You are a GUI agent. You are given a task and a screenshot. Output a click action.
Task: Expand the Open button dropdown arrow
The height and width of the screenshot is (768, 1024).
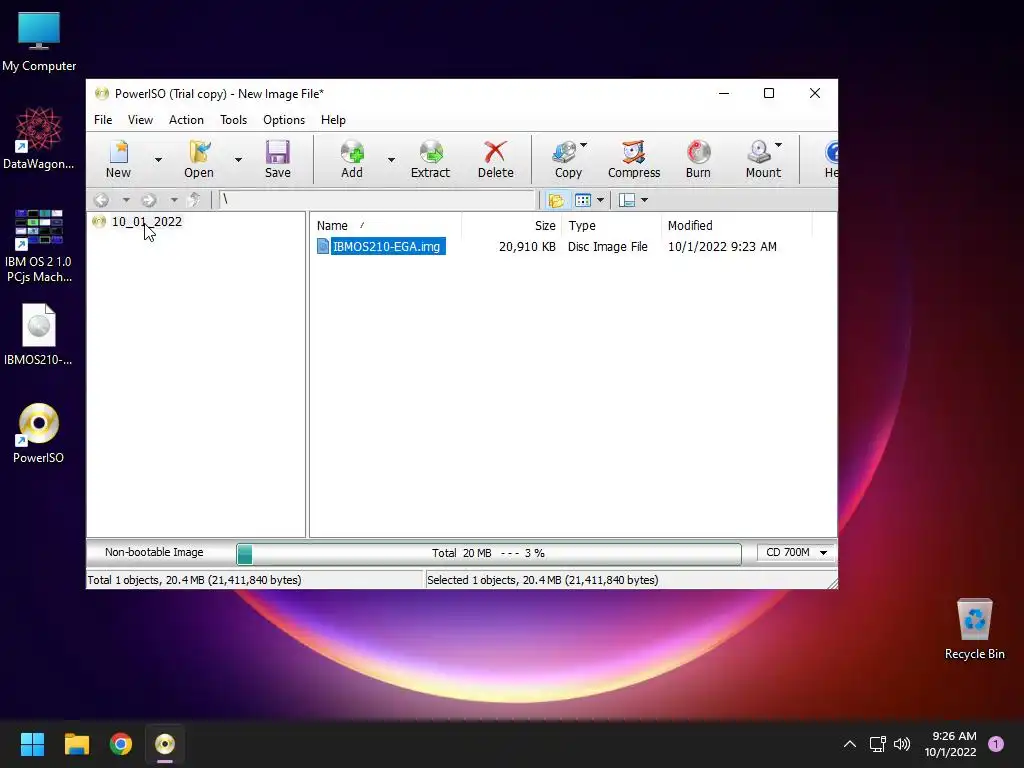[x=238, y=159]
